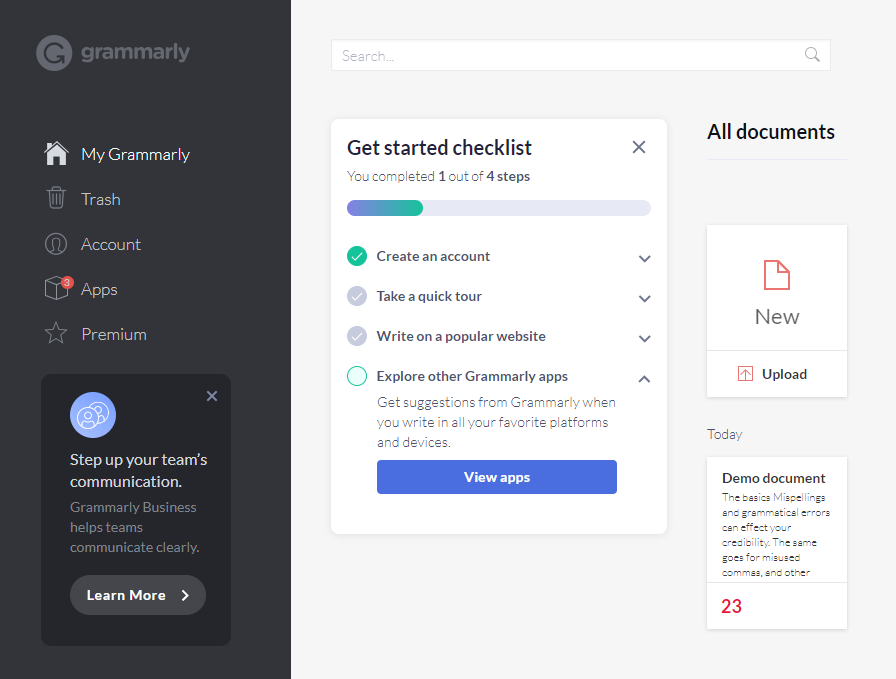Click into the Search field

[x=580, y=55]
